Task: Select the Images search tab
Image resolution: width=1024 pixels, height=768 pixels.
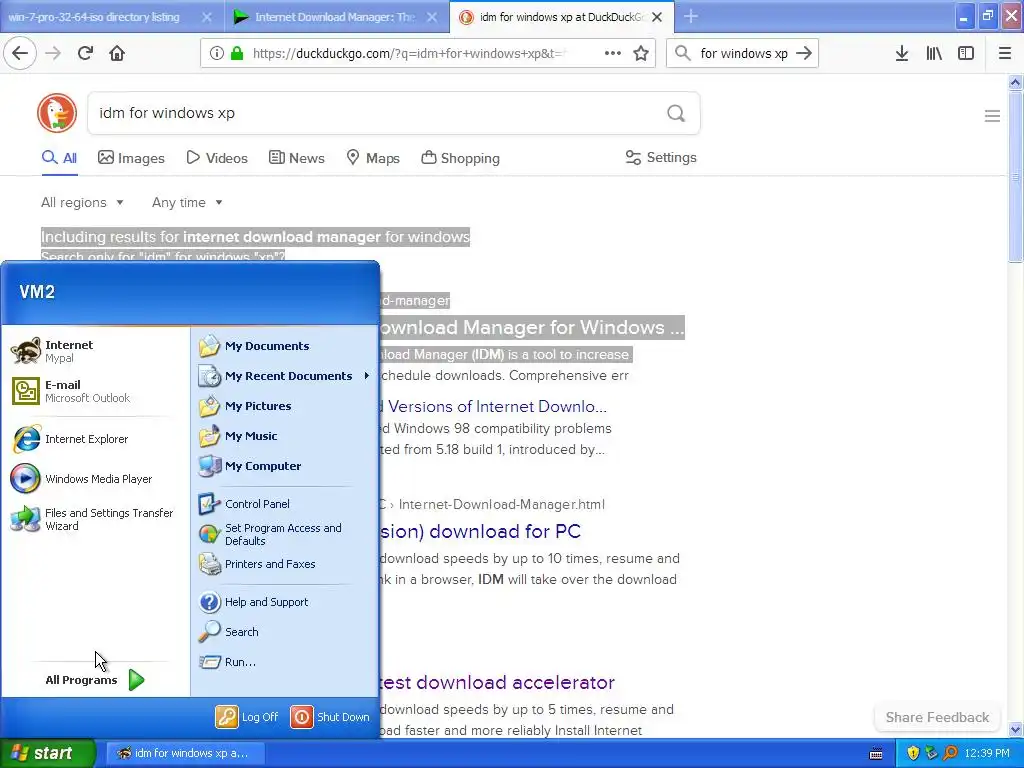Action: coord(131,158)
